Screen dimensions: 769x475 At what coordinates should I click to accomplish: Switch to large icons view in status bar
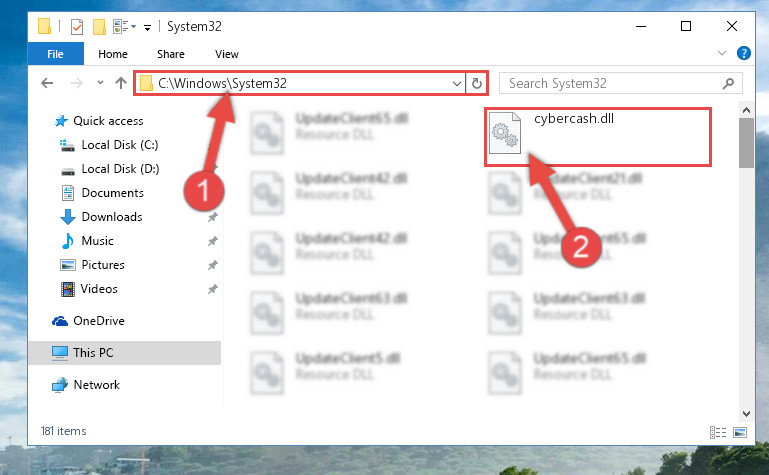(740, 432)
